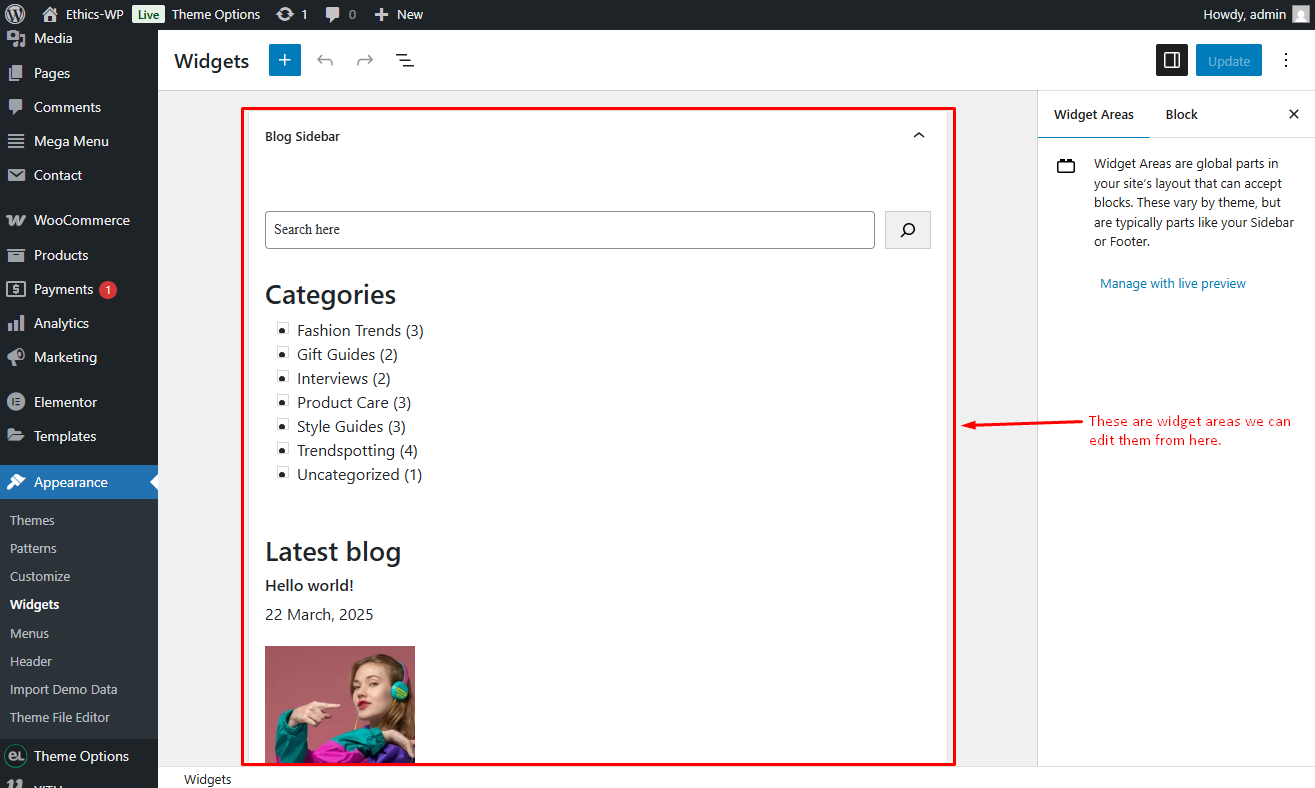The height and width of the screenshot is (788, 1315).
Task: Click the Live badge in admin bar
Action: point(148,14)
